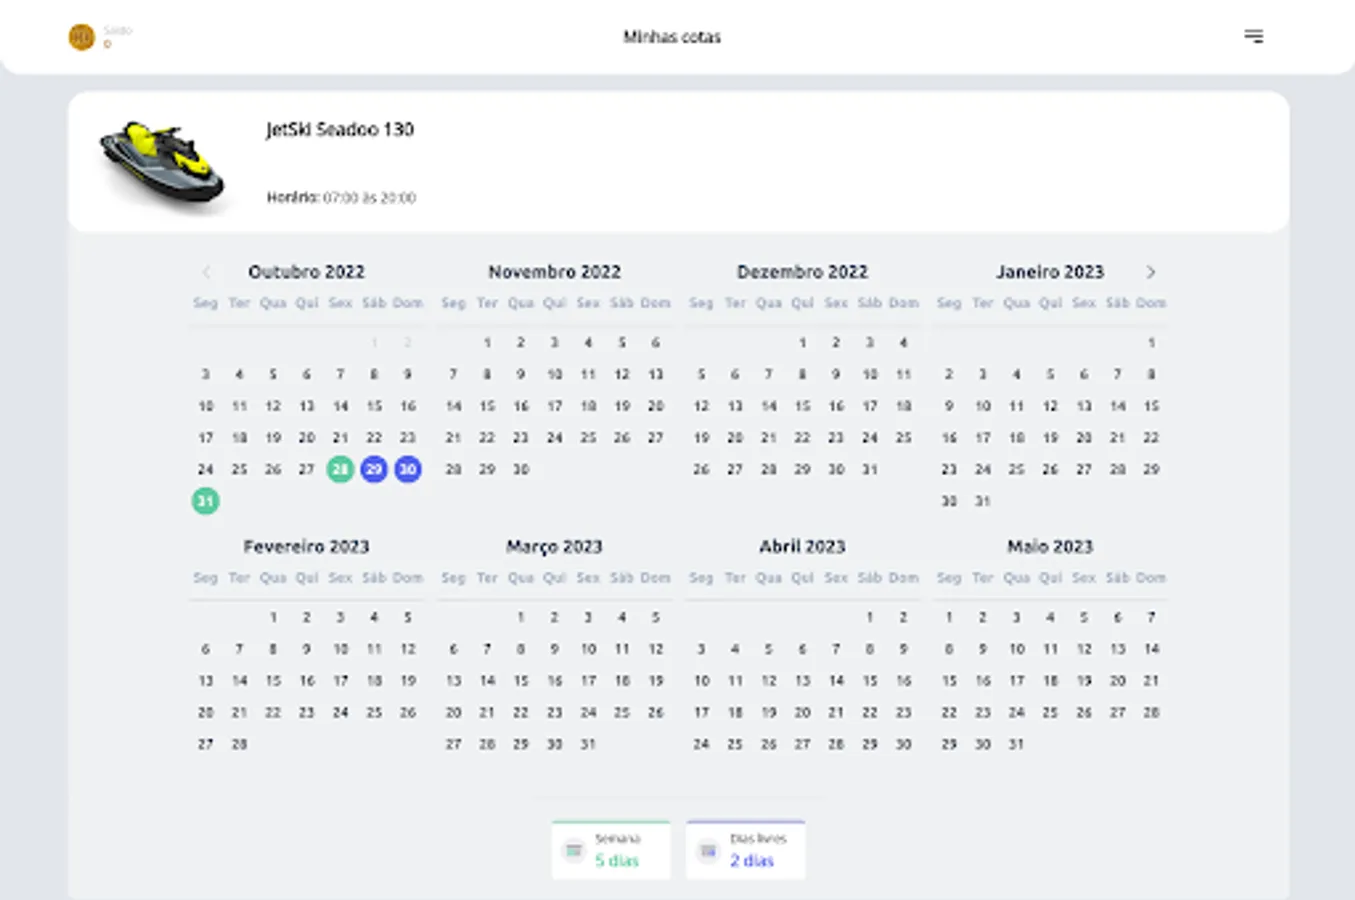Click the Semana calendar icon
The width and height of the screenshot is (1355, 900).
coord(573,851)
